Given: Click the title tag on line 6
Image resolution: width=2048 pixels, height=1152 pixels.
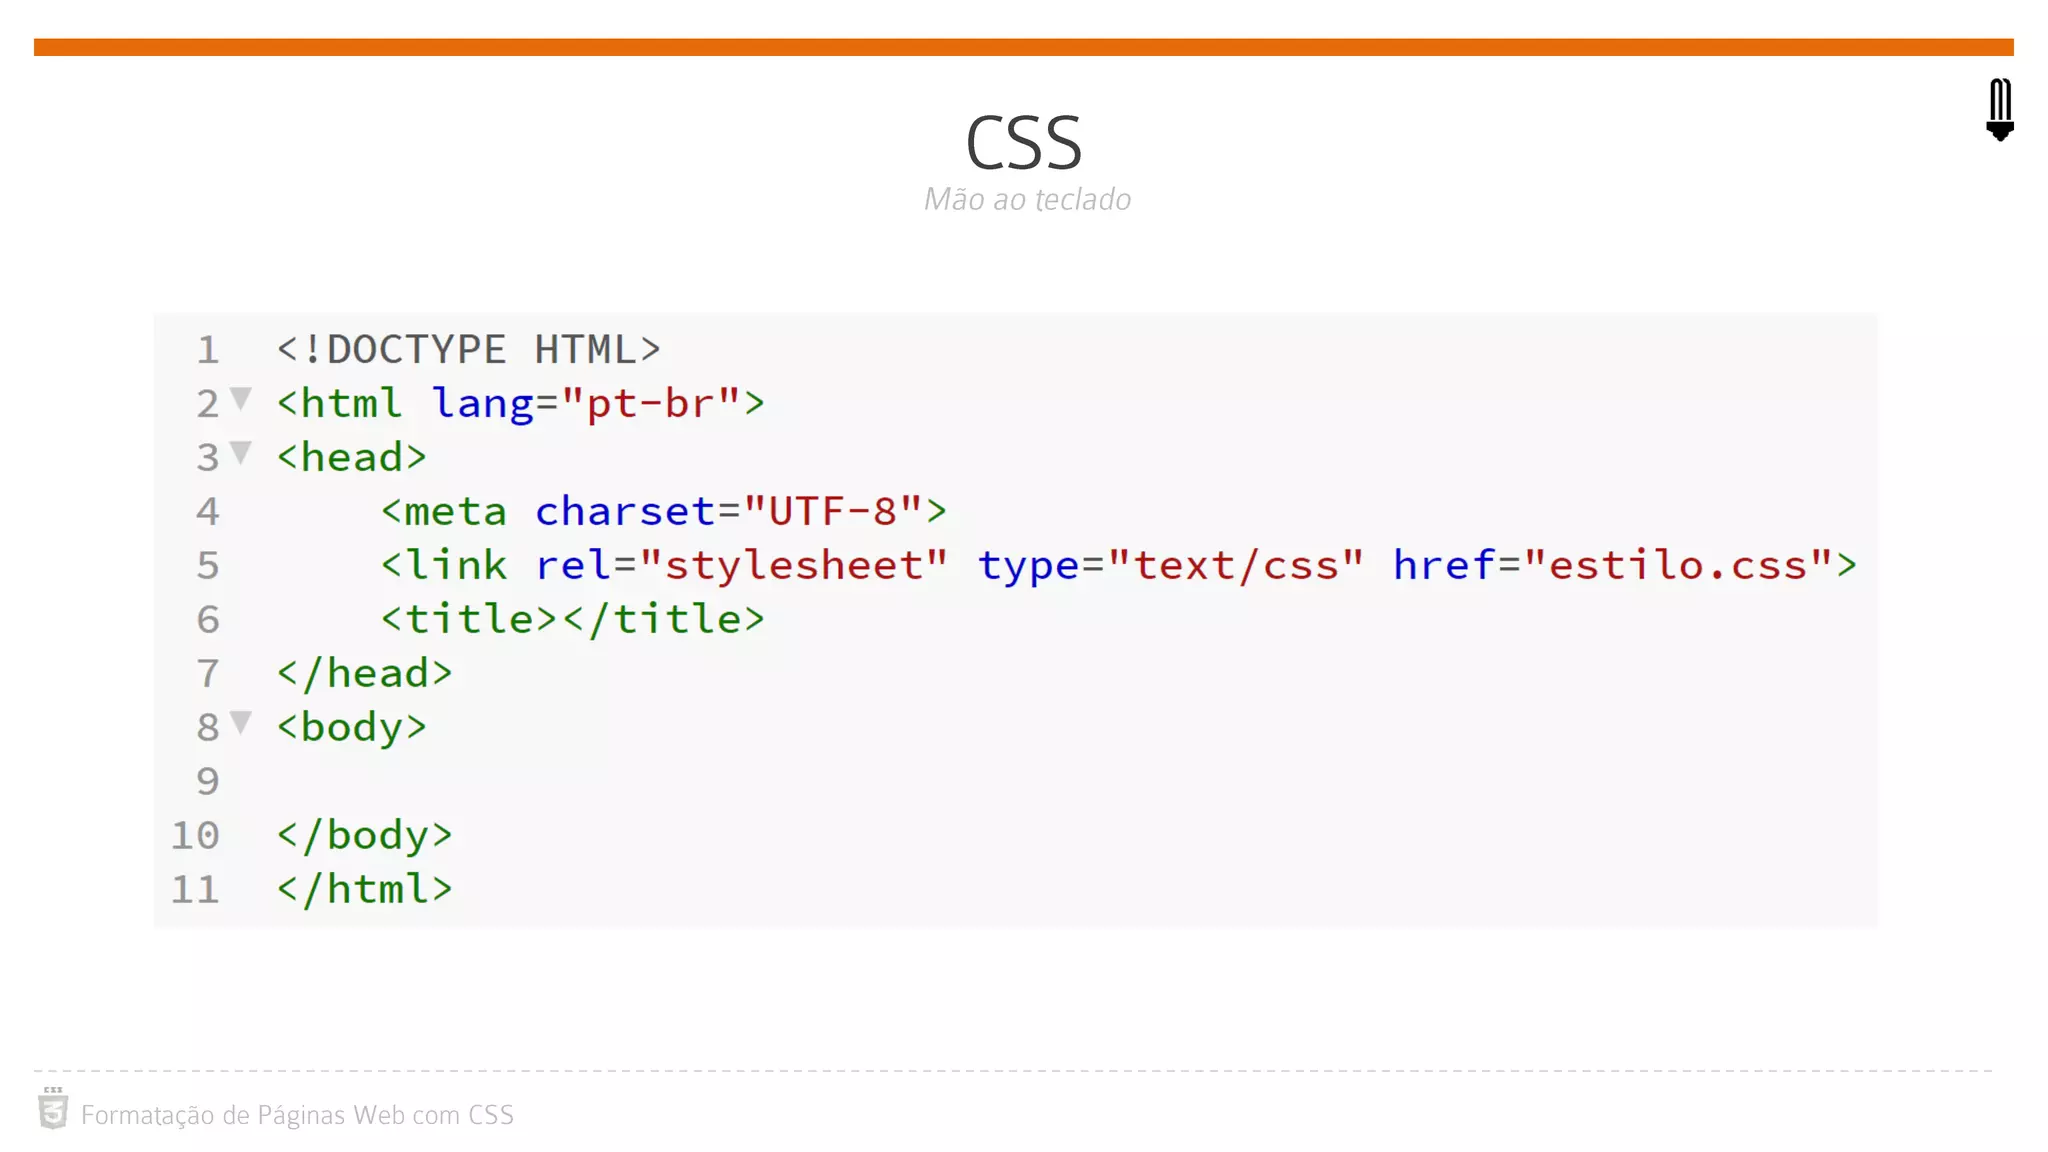Looking at the screenshot, I should point(572,619).
